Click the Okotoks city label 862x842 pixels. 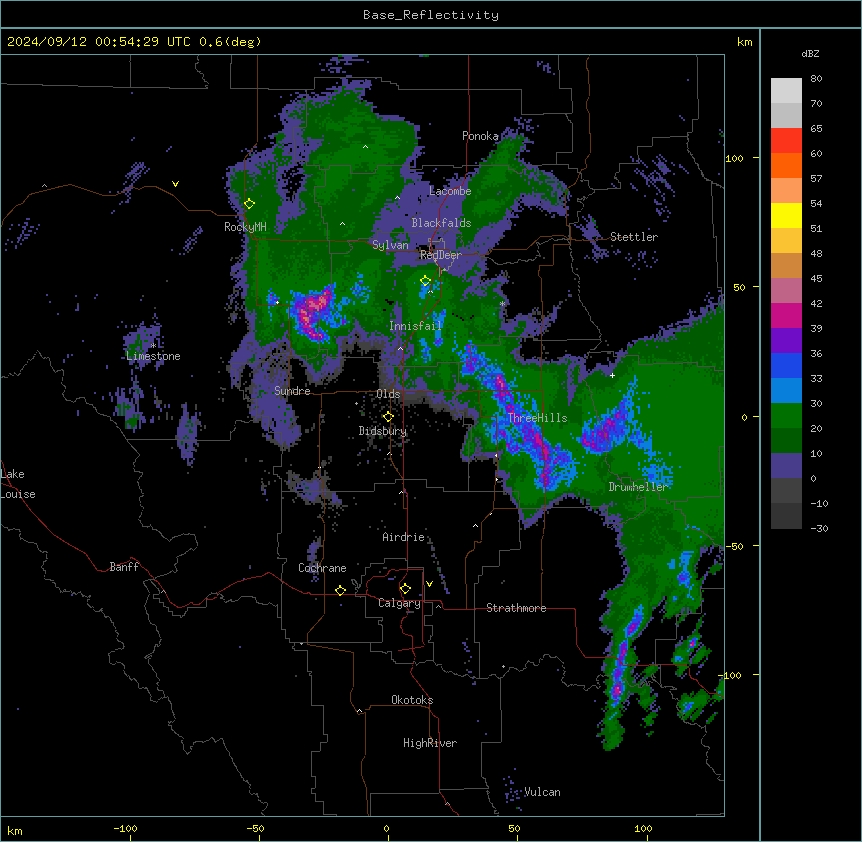pos(412,700)
